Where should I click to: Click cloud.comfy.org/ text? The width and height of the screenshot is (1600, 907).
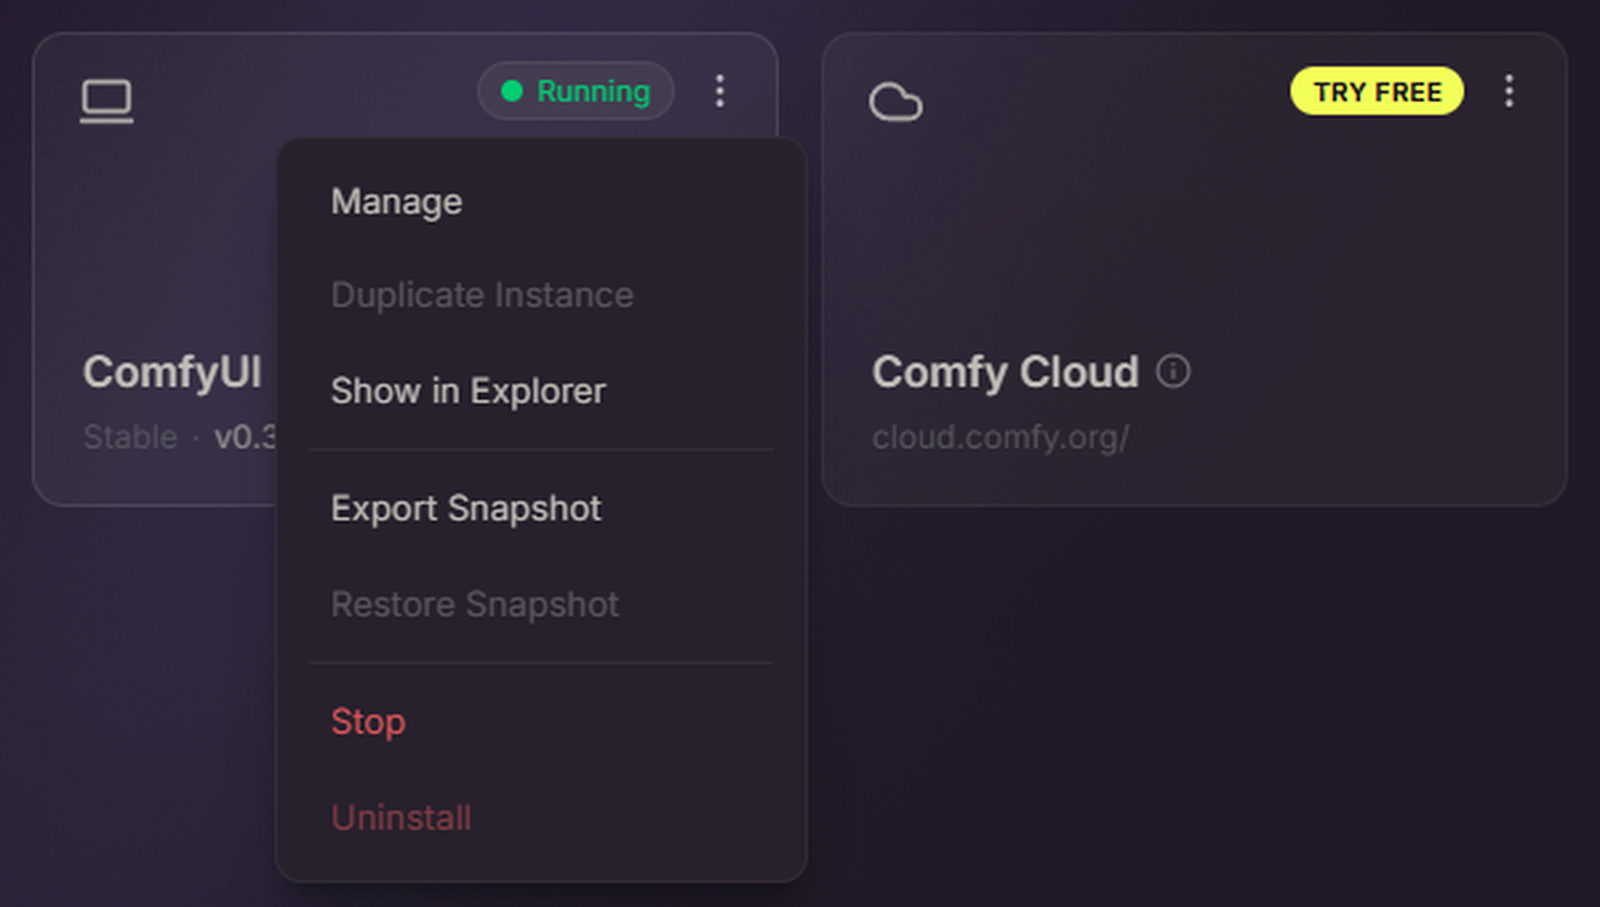click(1000, 437)
